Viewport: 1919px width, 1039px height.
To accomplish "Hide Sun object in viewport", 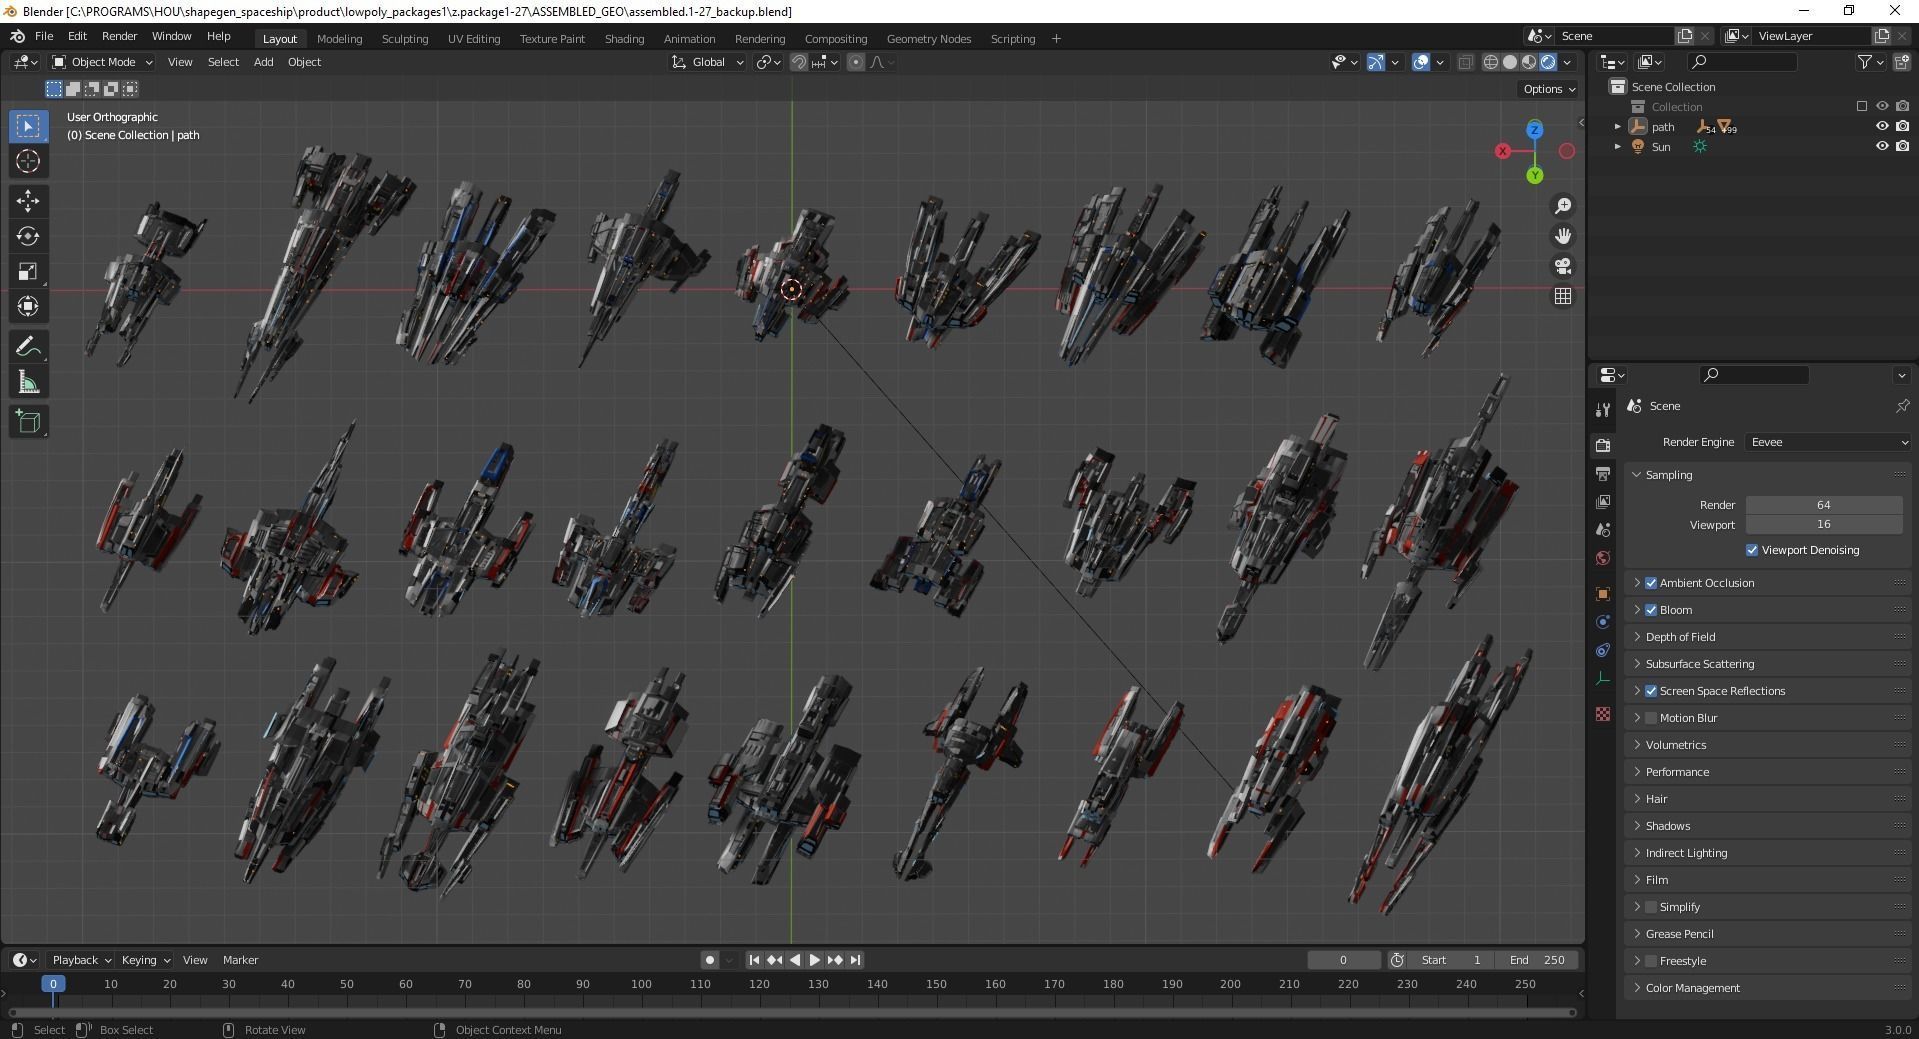I will pos(1881,146).
